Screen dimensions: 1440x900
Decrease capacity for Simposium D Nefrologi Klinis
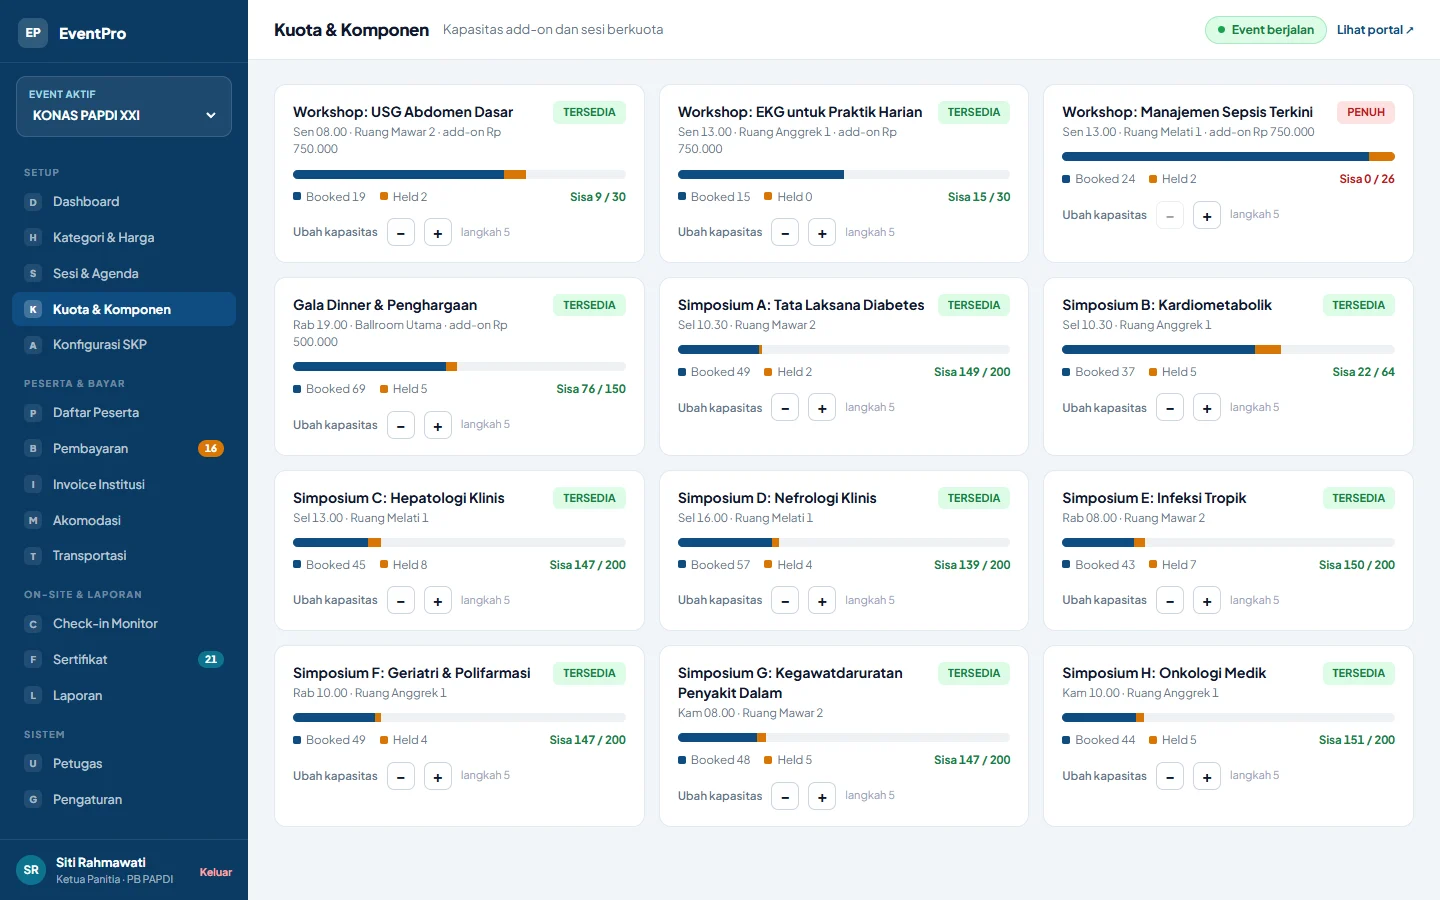pyautogui.click(x=785, y=601)
